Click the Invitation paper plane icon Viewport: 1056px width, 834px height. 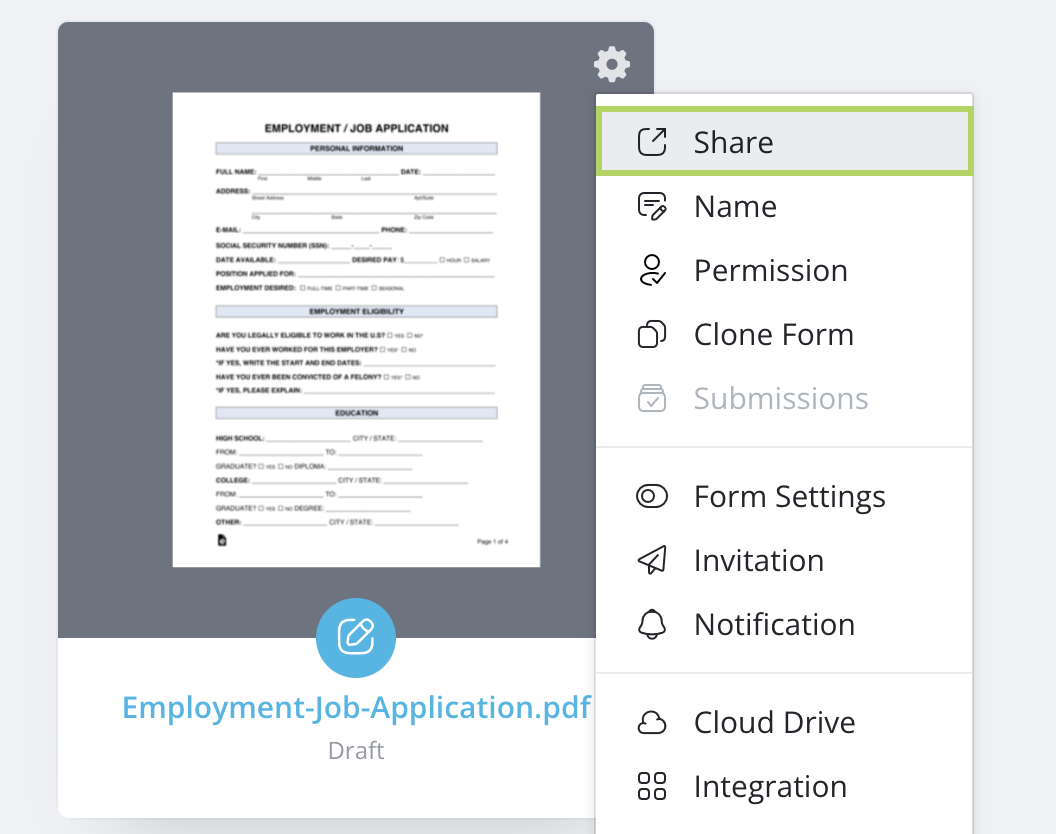point(652,561)
